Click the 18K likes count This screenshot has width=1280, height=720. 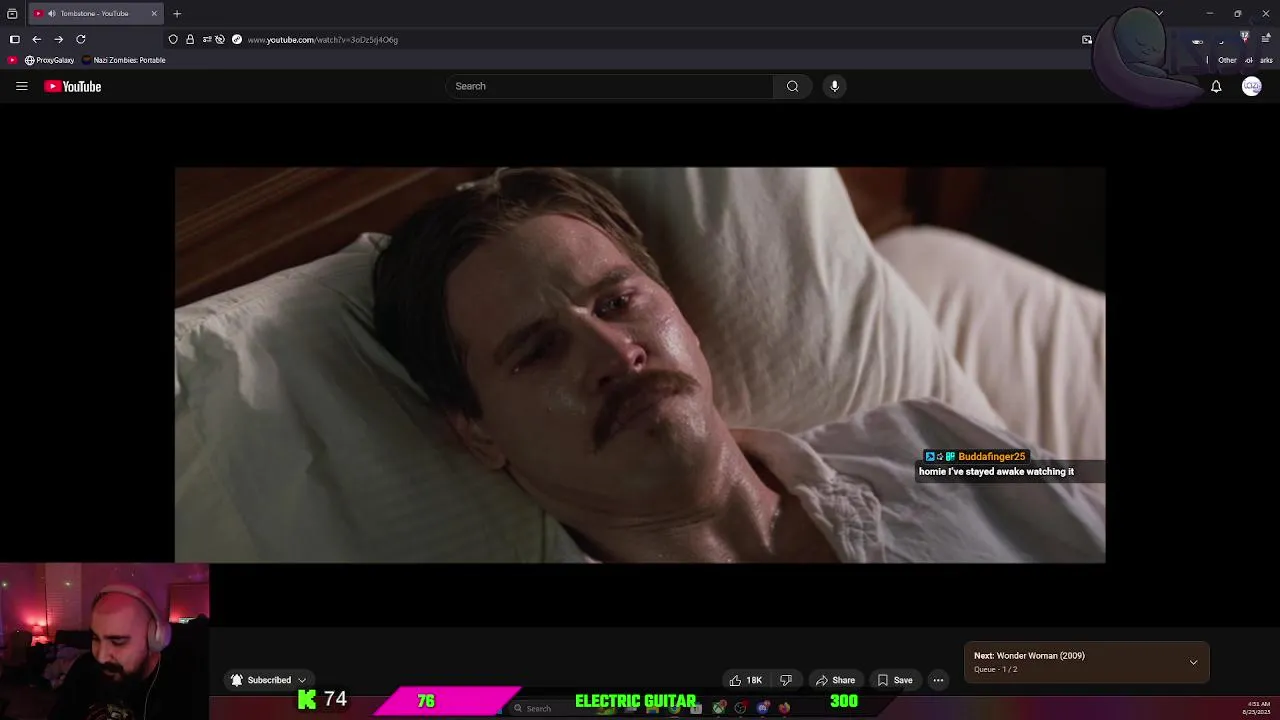[x=754, y=680]
